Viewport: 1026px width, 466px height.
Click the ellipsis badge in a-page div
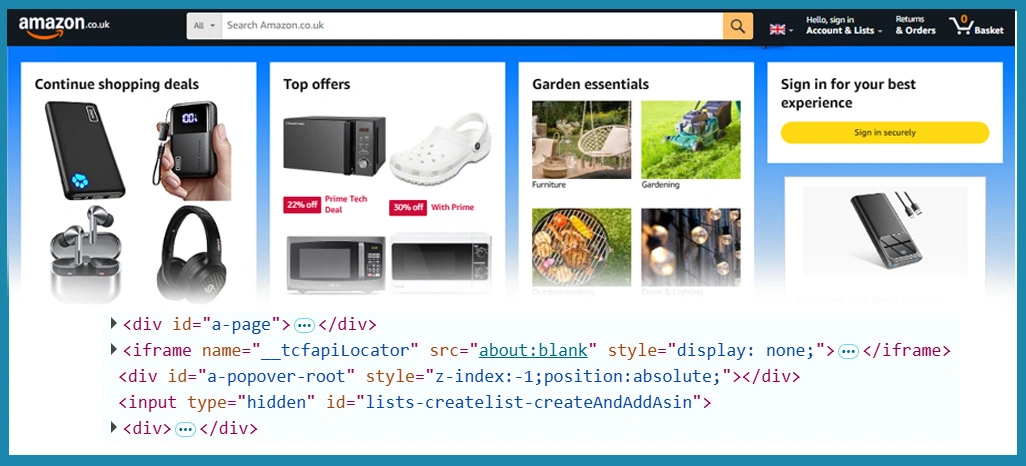(305, 325)
